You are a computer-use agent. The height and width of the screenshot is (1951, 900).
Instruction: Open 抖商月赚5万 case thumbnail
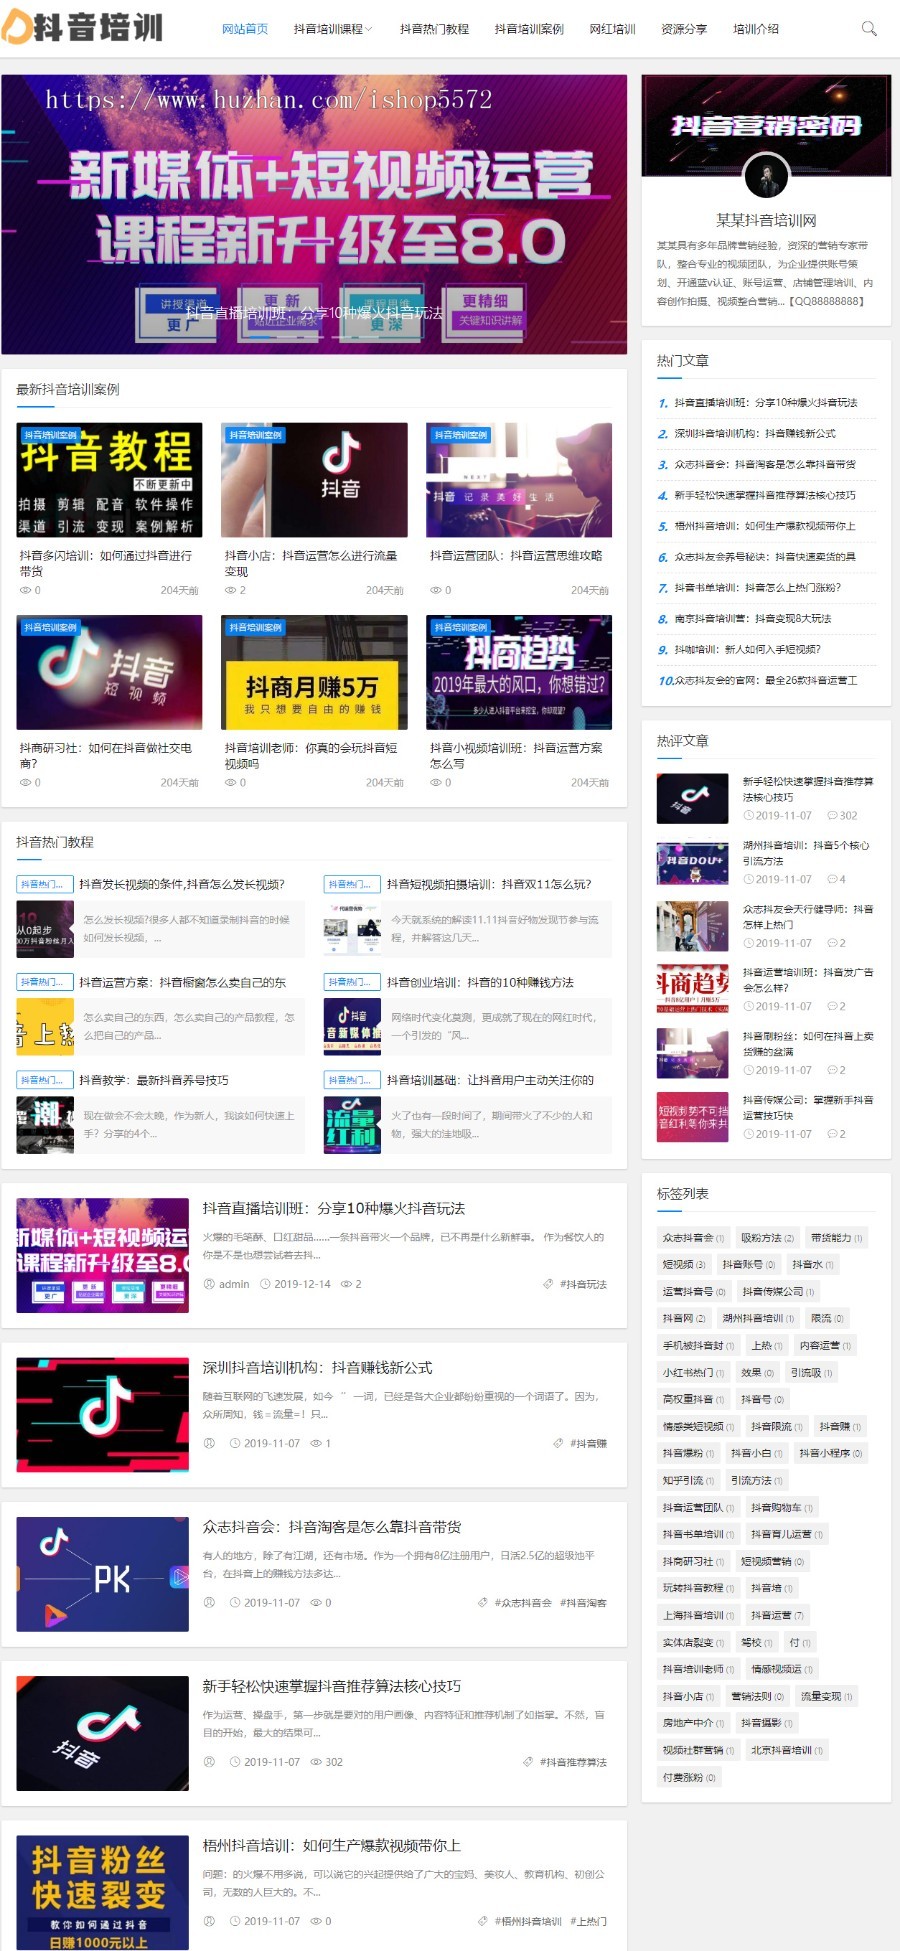click(x=314, y=672)
